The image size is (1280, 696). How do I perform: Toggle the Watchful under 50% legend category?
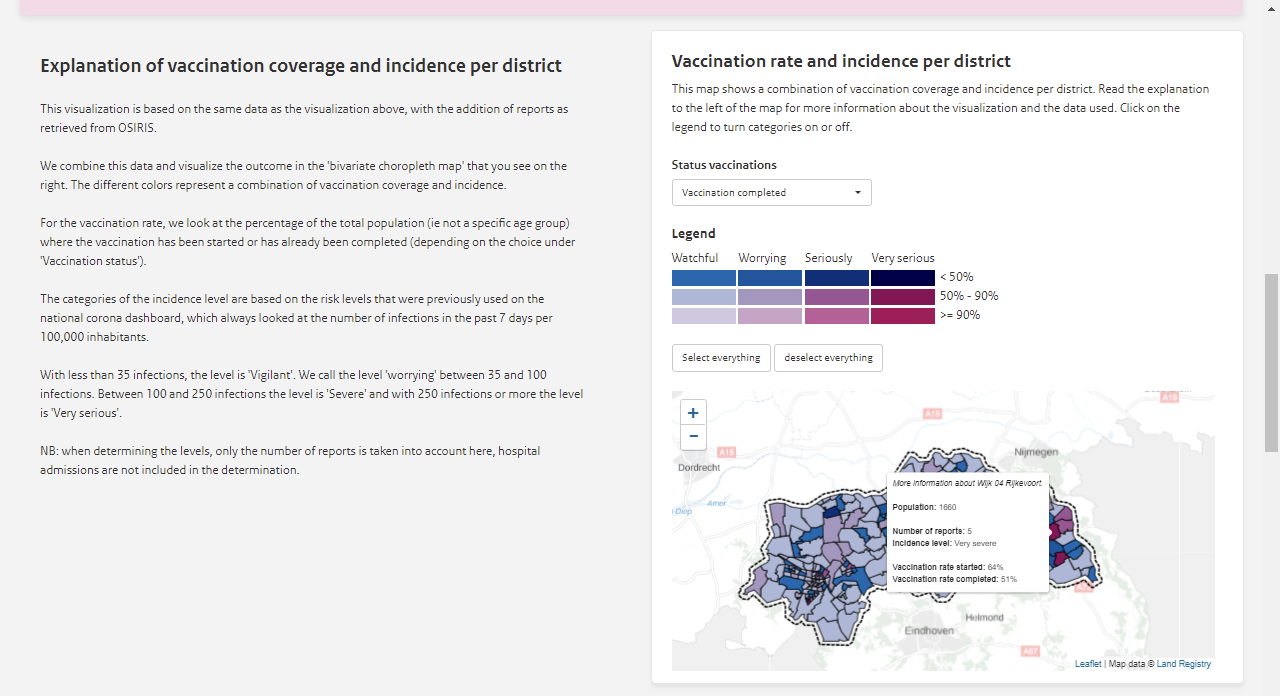point(702,277)
